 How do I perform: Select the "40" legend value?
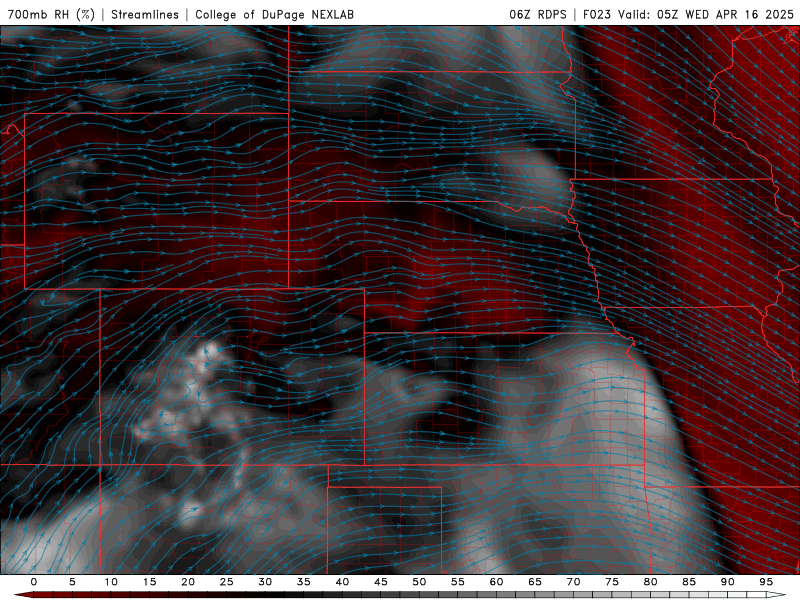(x=342, y=582)
